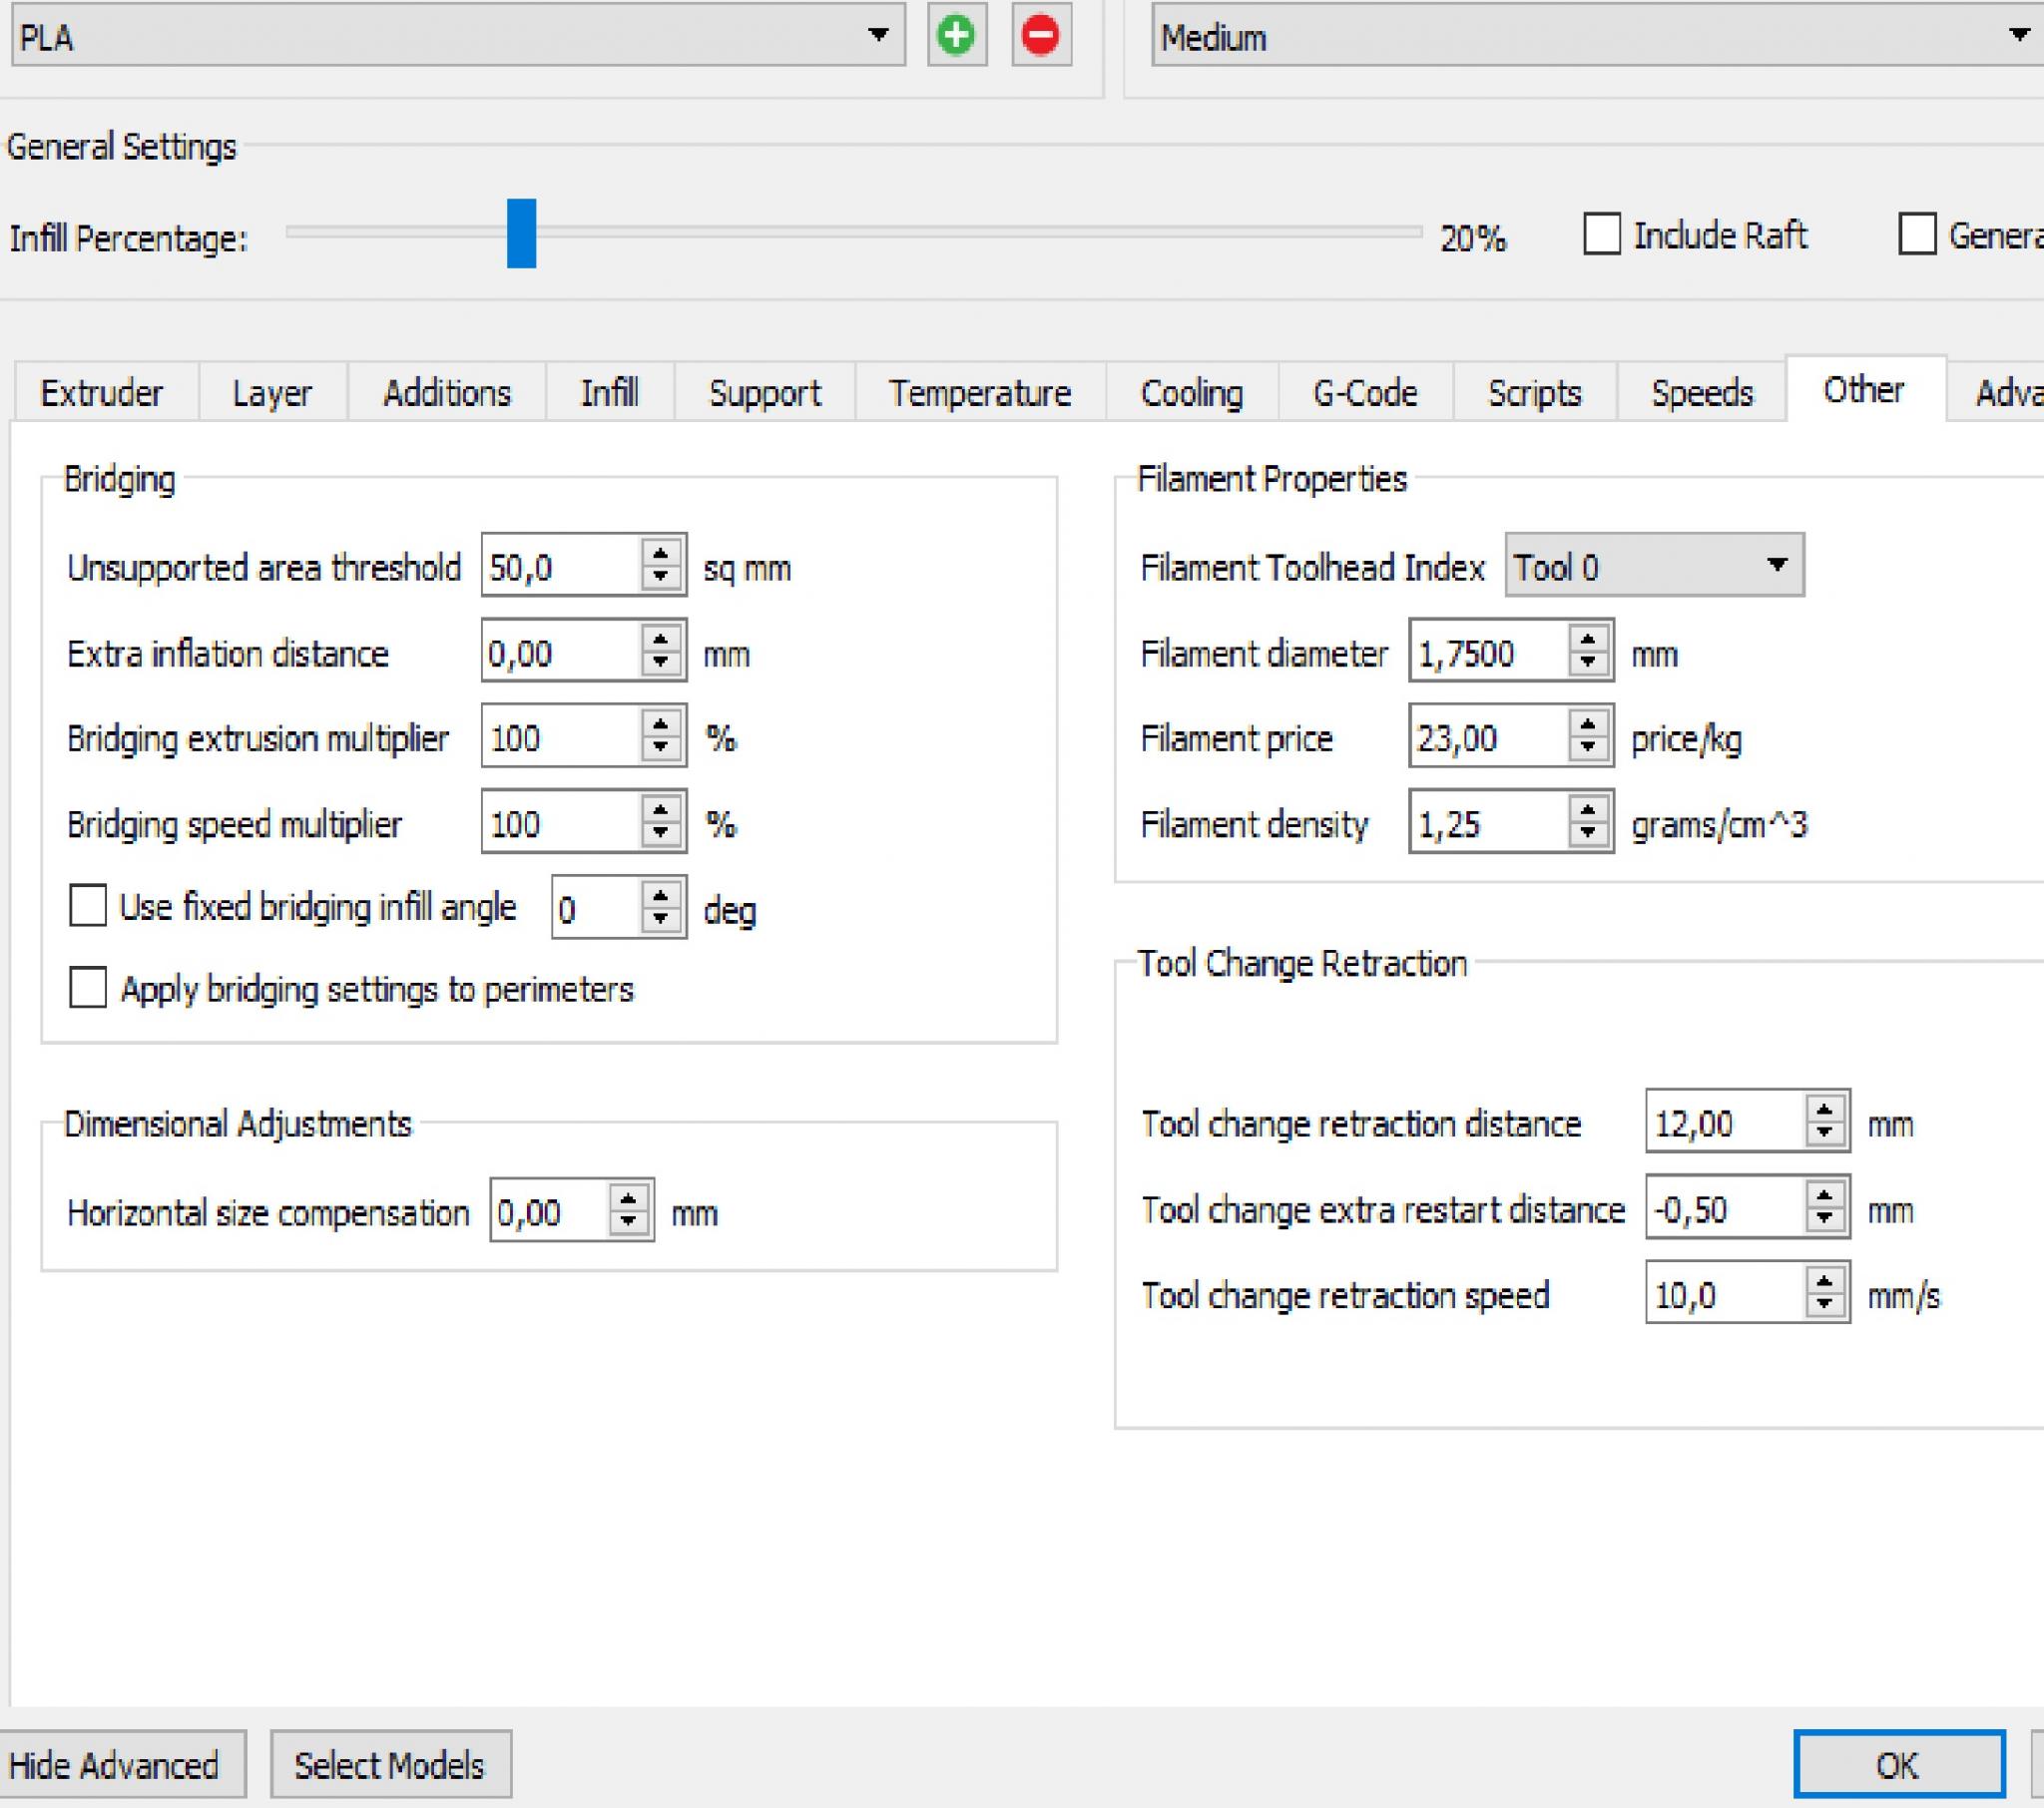Click the red remove profile icon
This screenshot has height=1808, width=2044.
[x=1040, y=36]
